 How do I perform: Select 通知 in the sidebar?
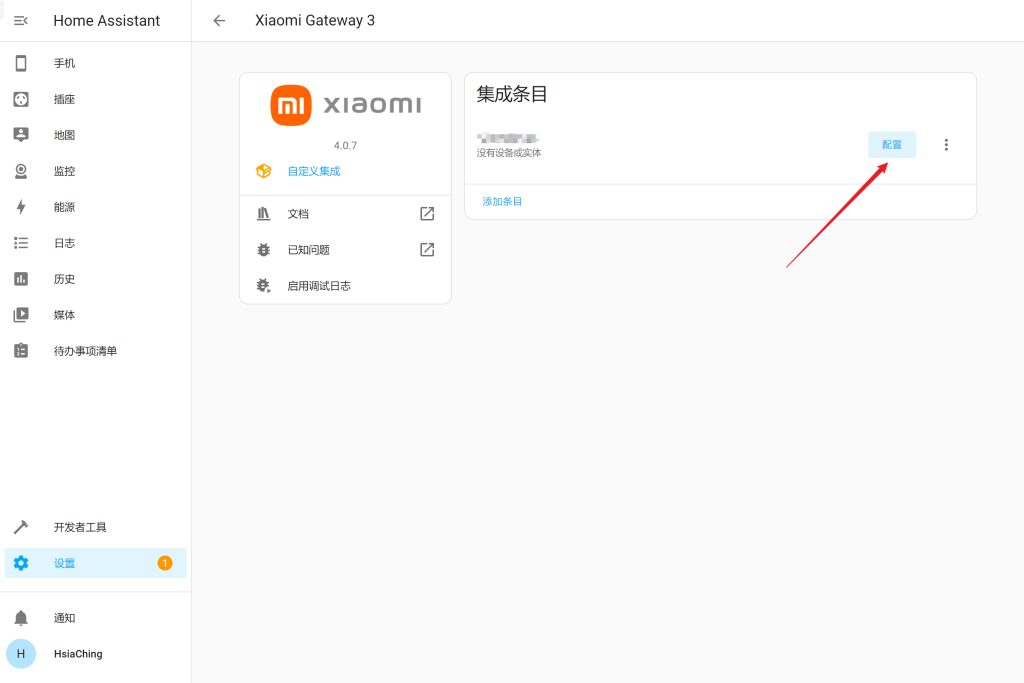click(96, 618)
